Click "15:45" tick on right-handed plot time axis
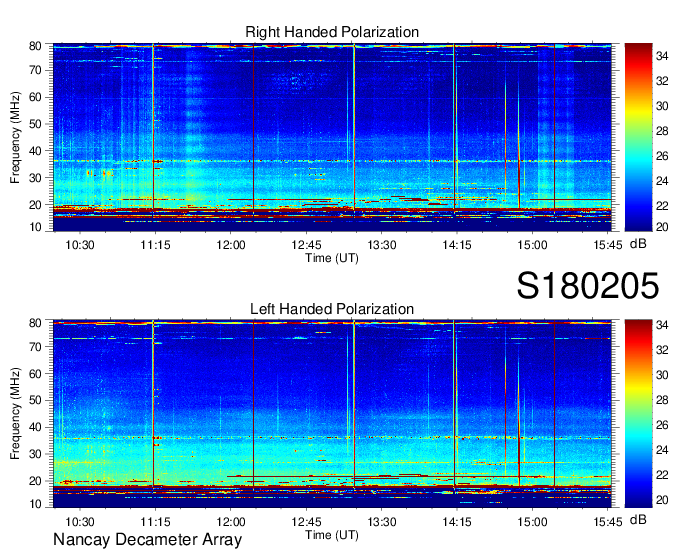 pos(608,245)
